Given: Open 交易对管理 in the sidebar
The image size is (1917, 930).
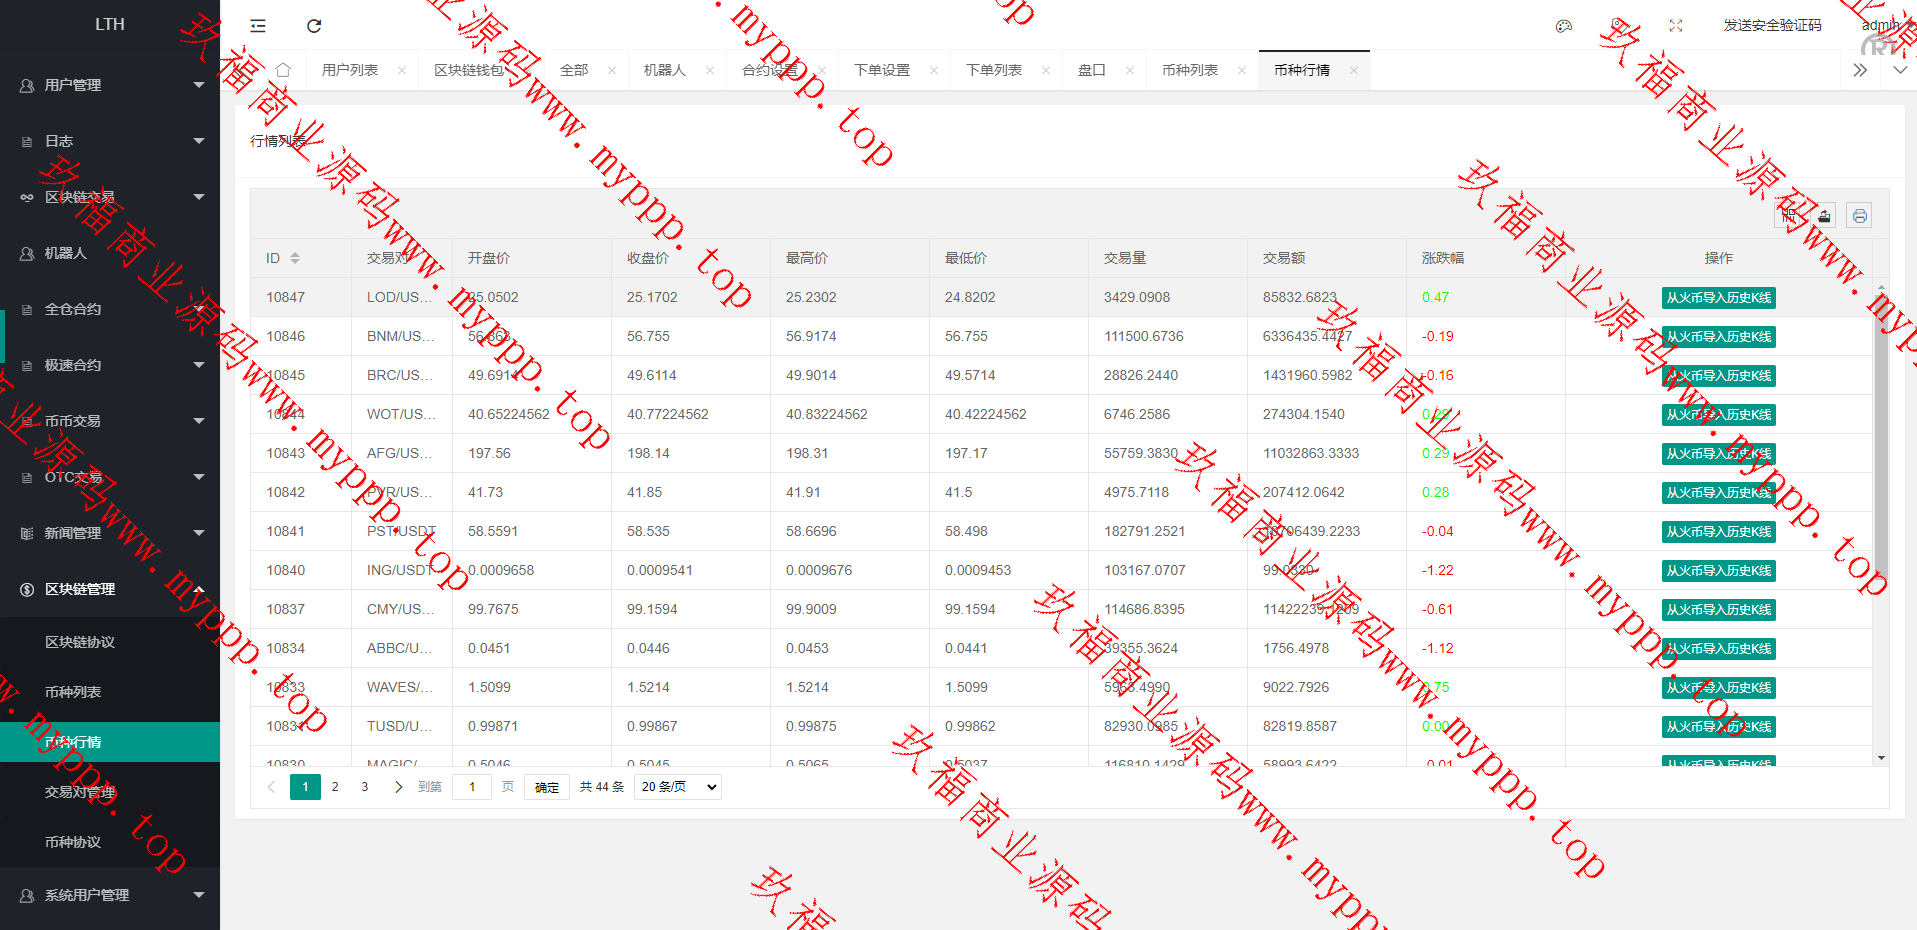Looking at the screenshot, I should tap(80, 792).
